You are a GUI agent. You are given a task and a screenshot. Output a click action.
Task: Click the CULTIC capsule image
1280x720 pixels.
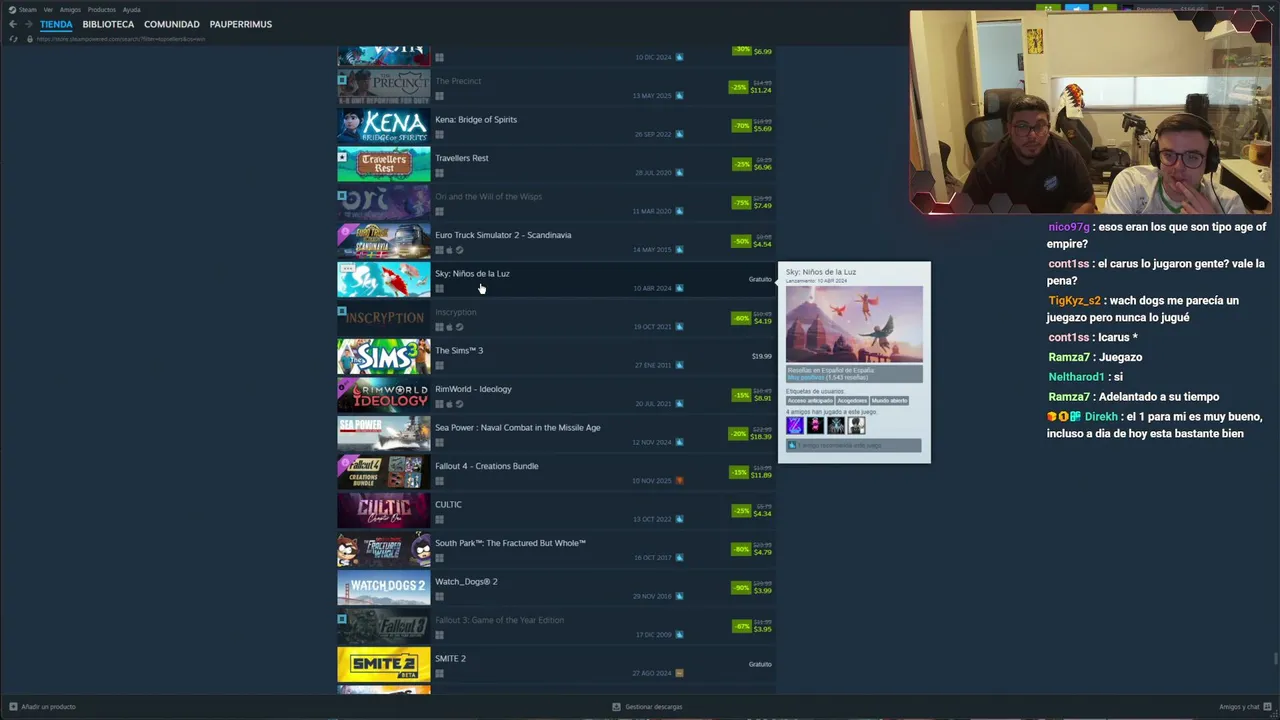[x=384, y=511]
